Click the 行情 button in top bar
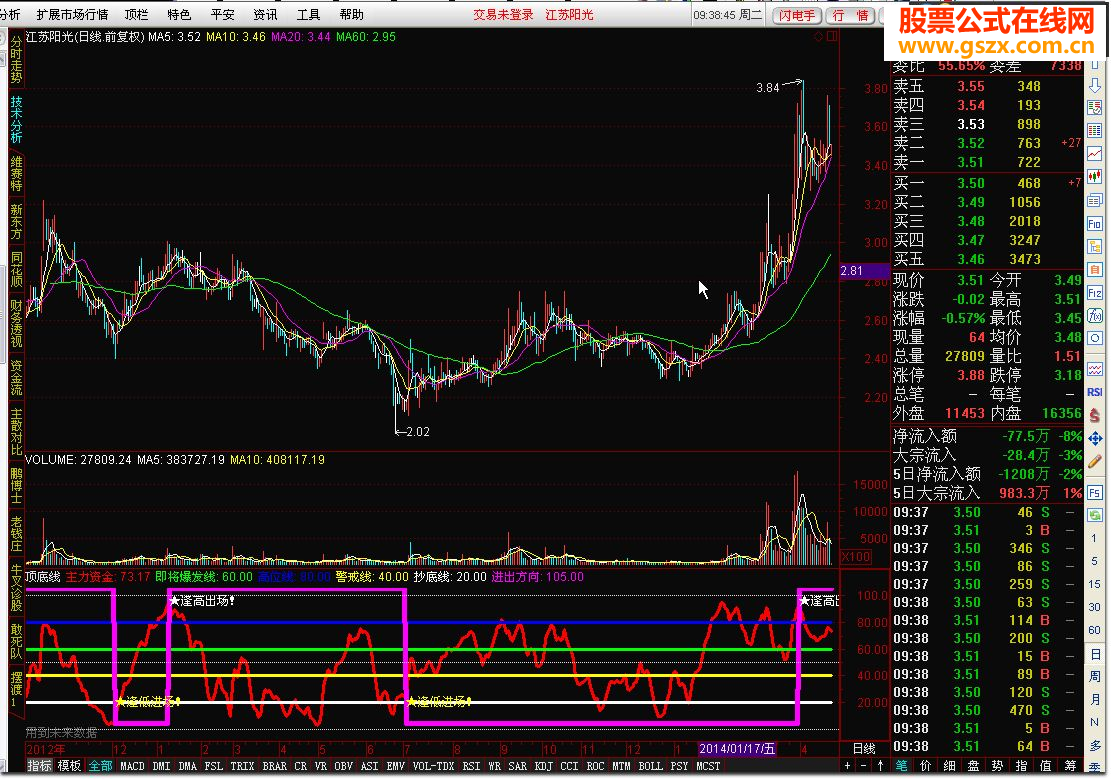This screenshot has width=1111, height=779. coord(850,15)
